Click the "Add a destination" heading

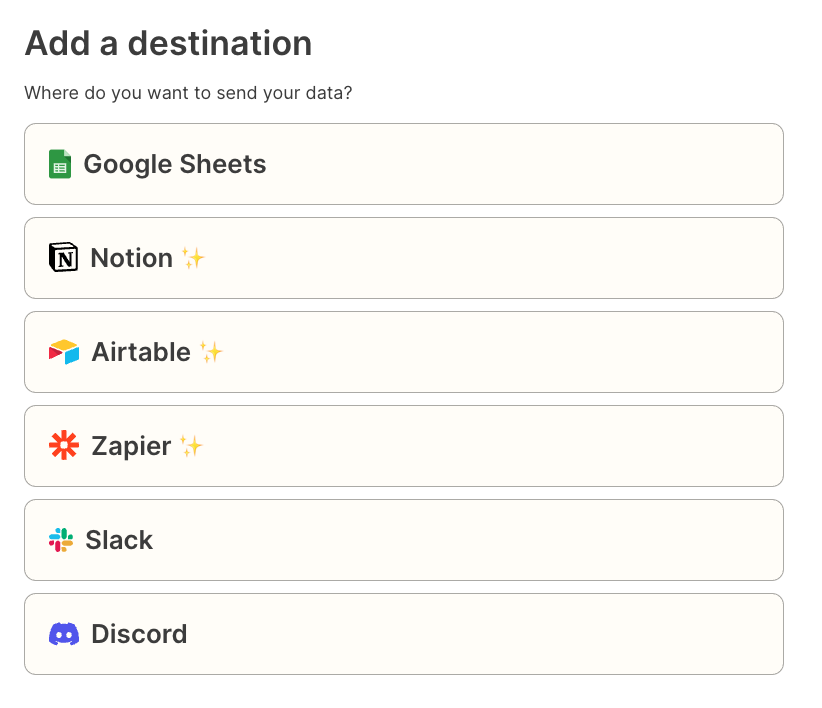point(168,43)
